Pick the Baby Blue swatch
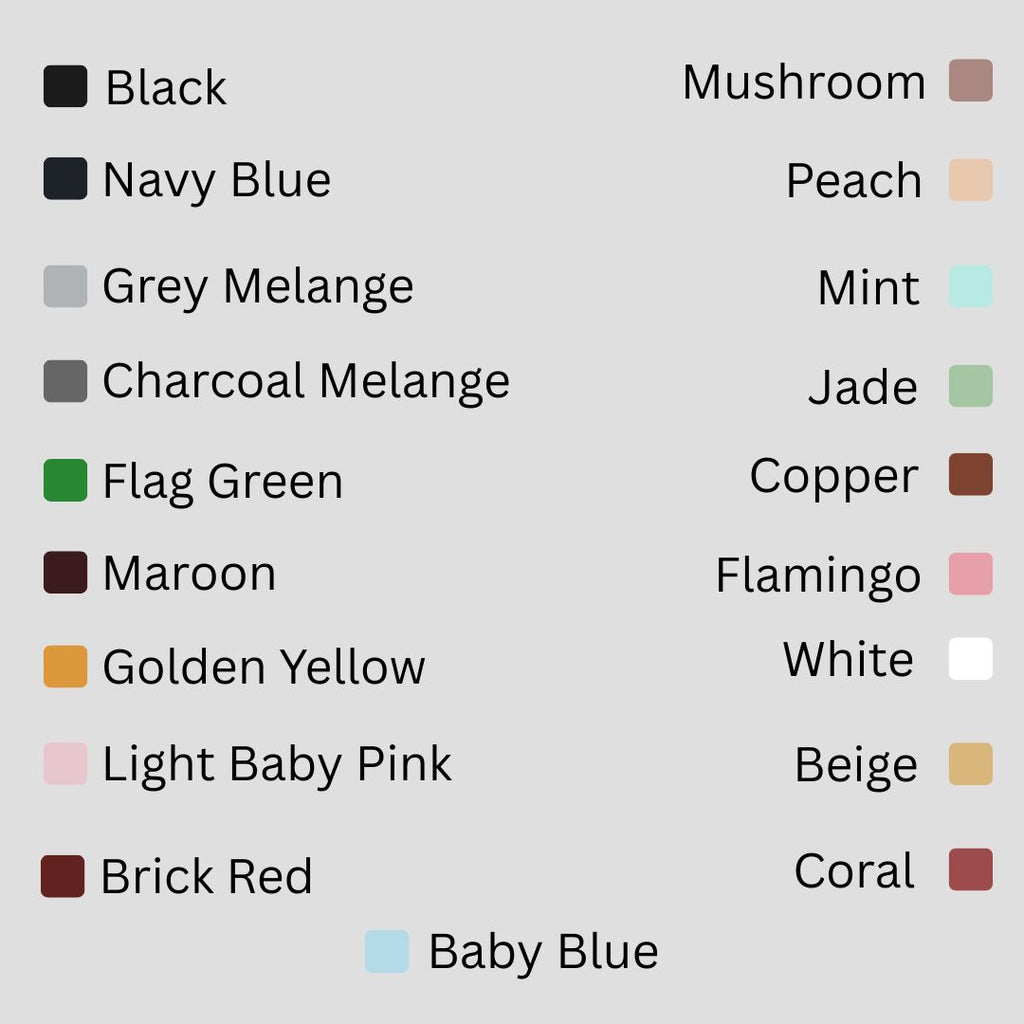The height and width of the screenshot is (1024, 1024). click(x=387, y=951)
